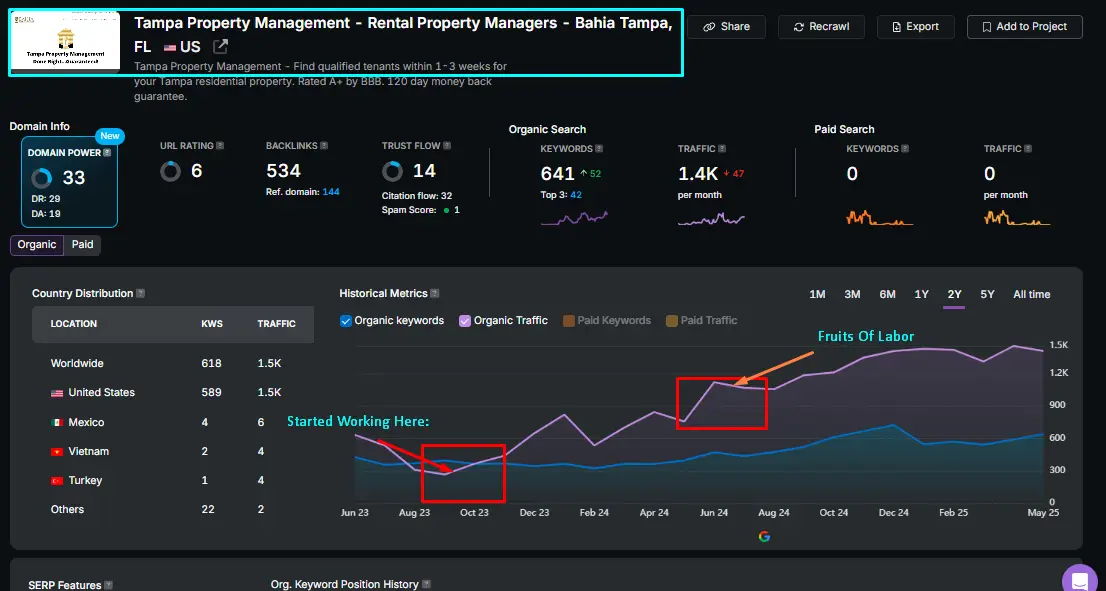The width and height of the screenshot is (1106, 591).
Task: Click Paid Search Traffic info icon
Action: (1028, 149)
